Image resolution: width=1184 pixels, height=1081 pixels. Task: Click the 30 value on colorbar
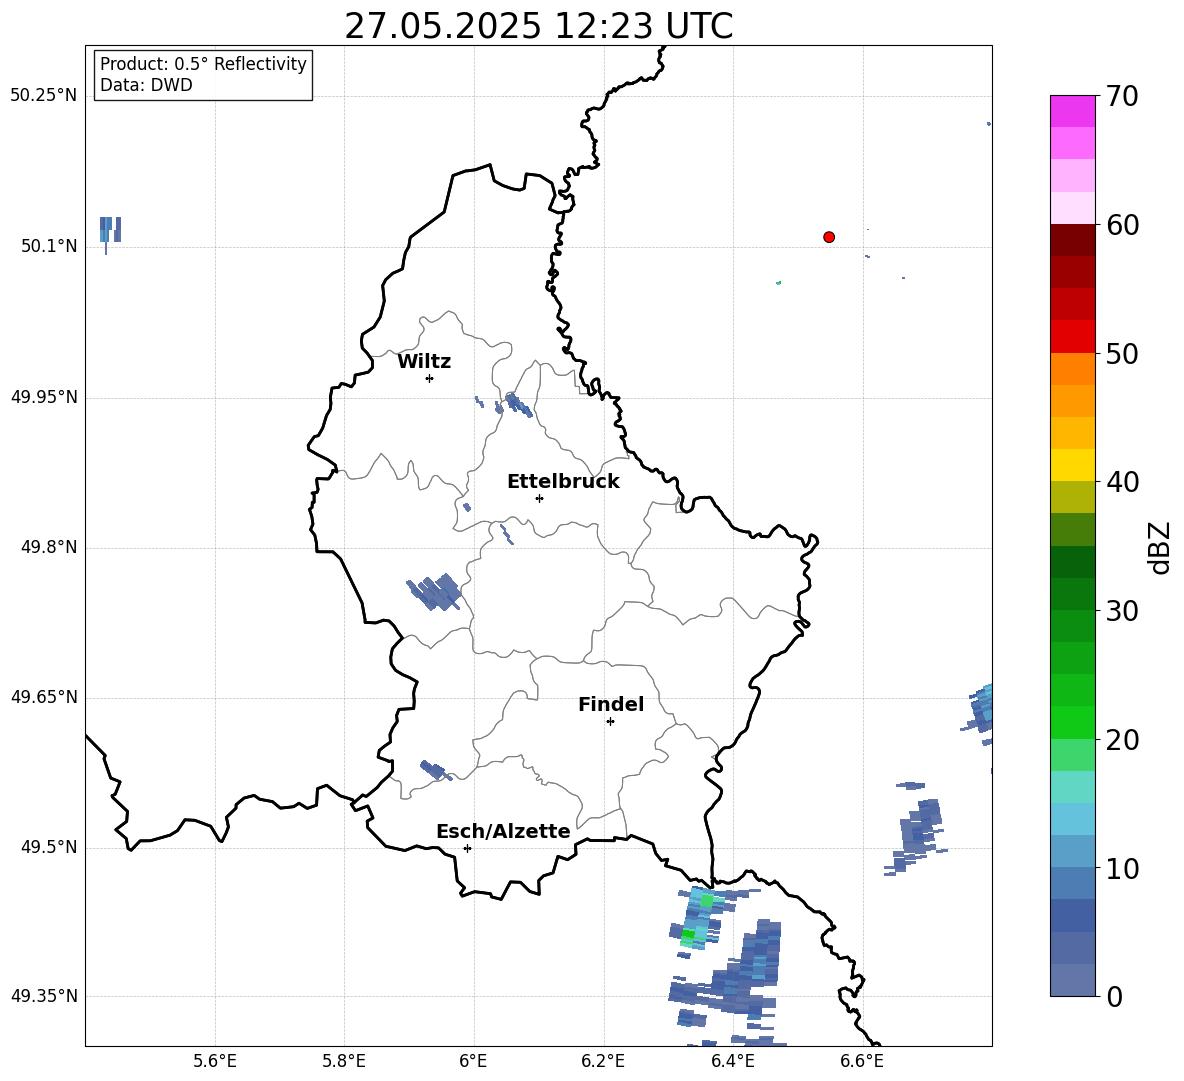coord(1122,611)
